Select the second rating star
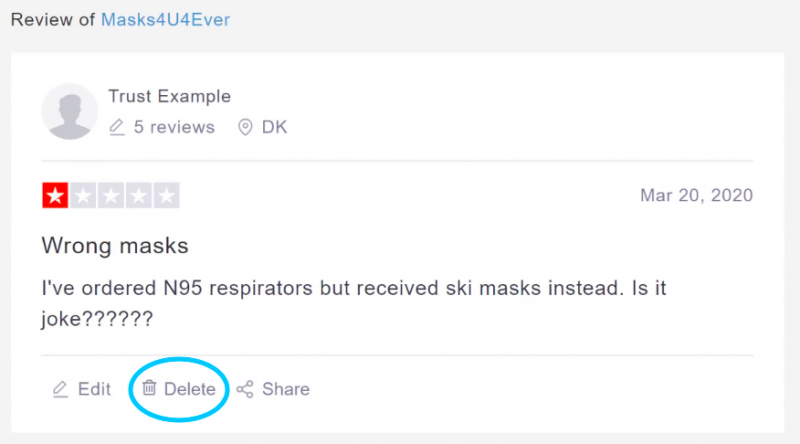Screen dimensions: 800x444 tap(82, 196)
